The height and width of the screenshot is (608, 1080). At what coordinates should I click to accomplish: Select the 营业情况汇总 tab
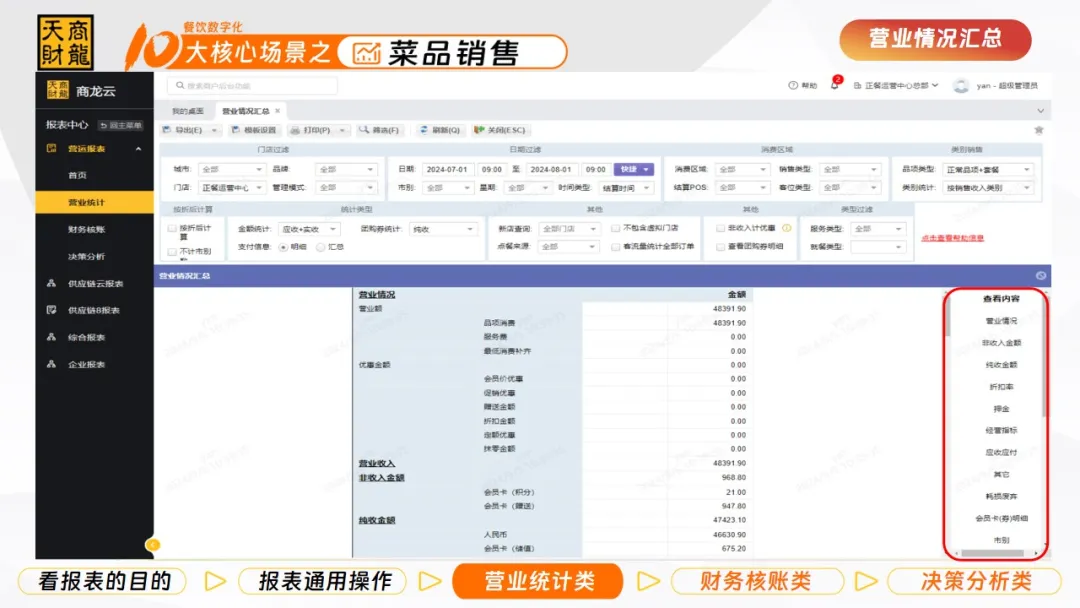click(246, 111)
